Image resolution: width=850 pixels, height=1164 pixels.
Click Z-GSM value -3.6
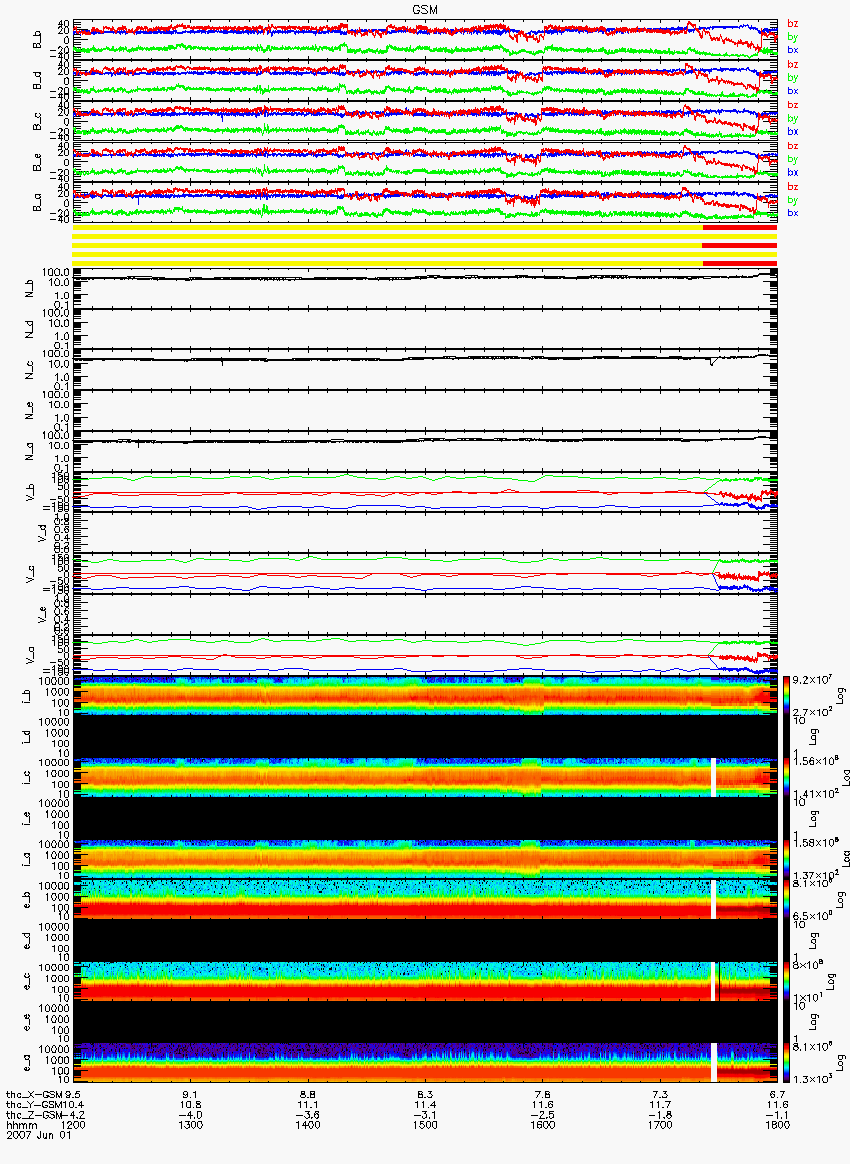tap(308, 1115)
